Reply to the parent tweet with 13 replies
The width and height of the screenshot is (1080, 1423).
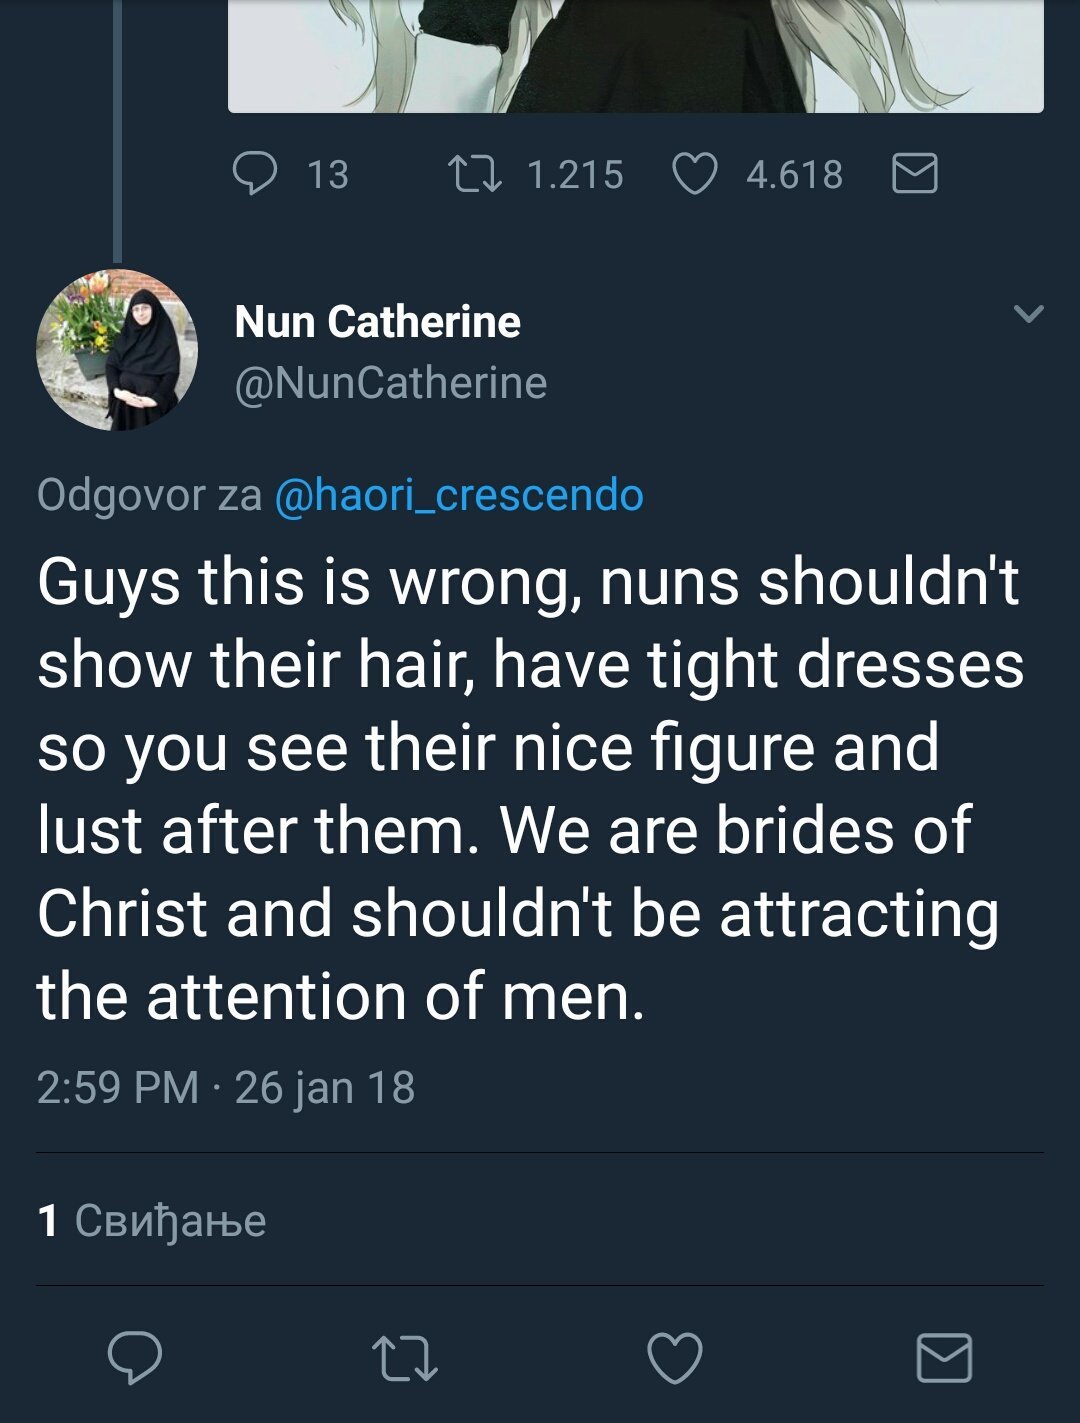(x=255, y=173)
